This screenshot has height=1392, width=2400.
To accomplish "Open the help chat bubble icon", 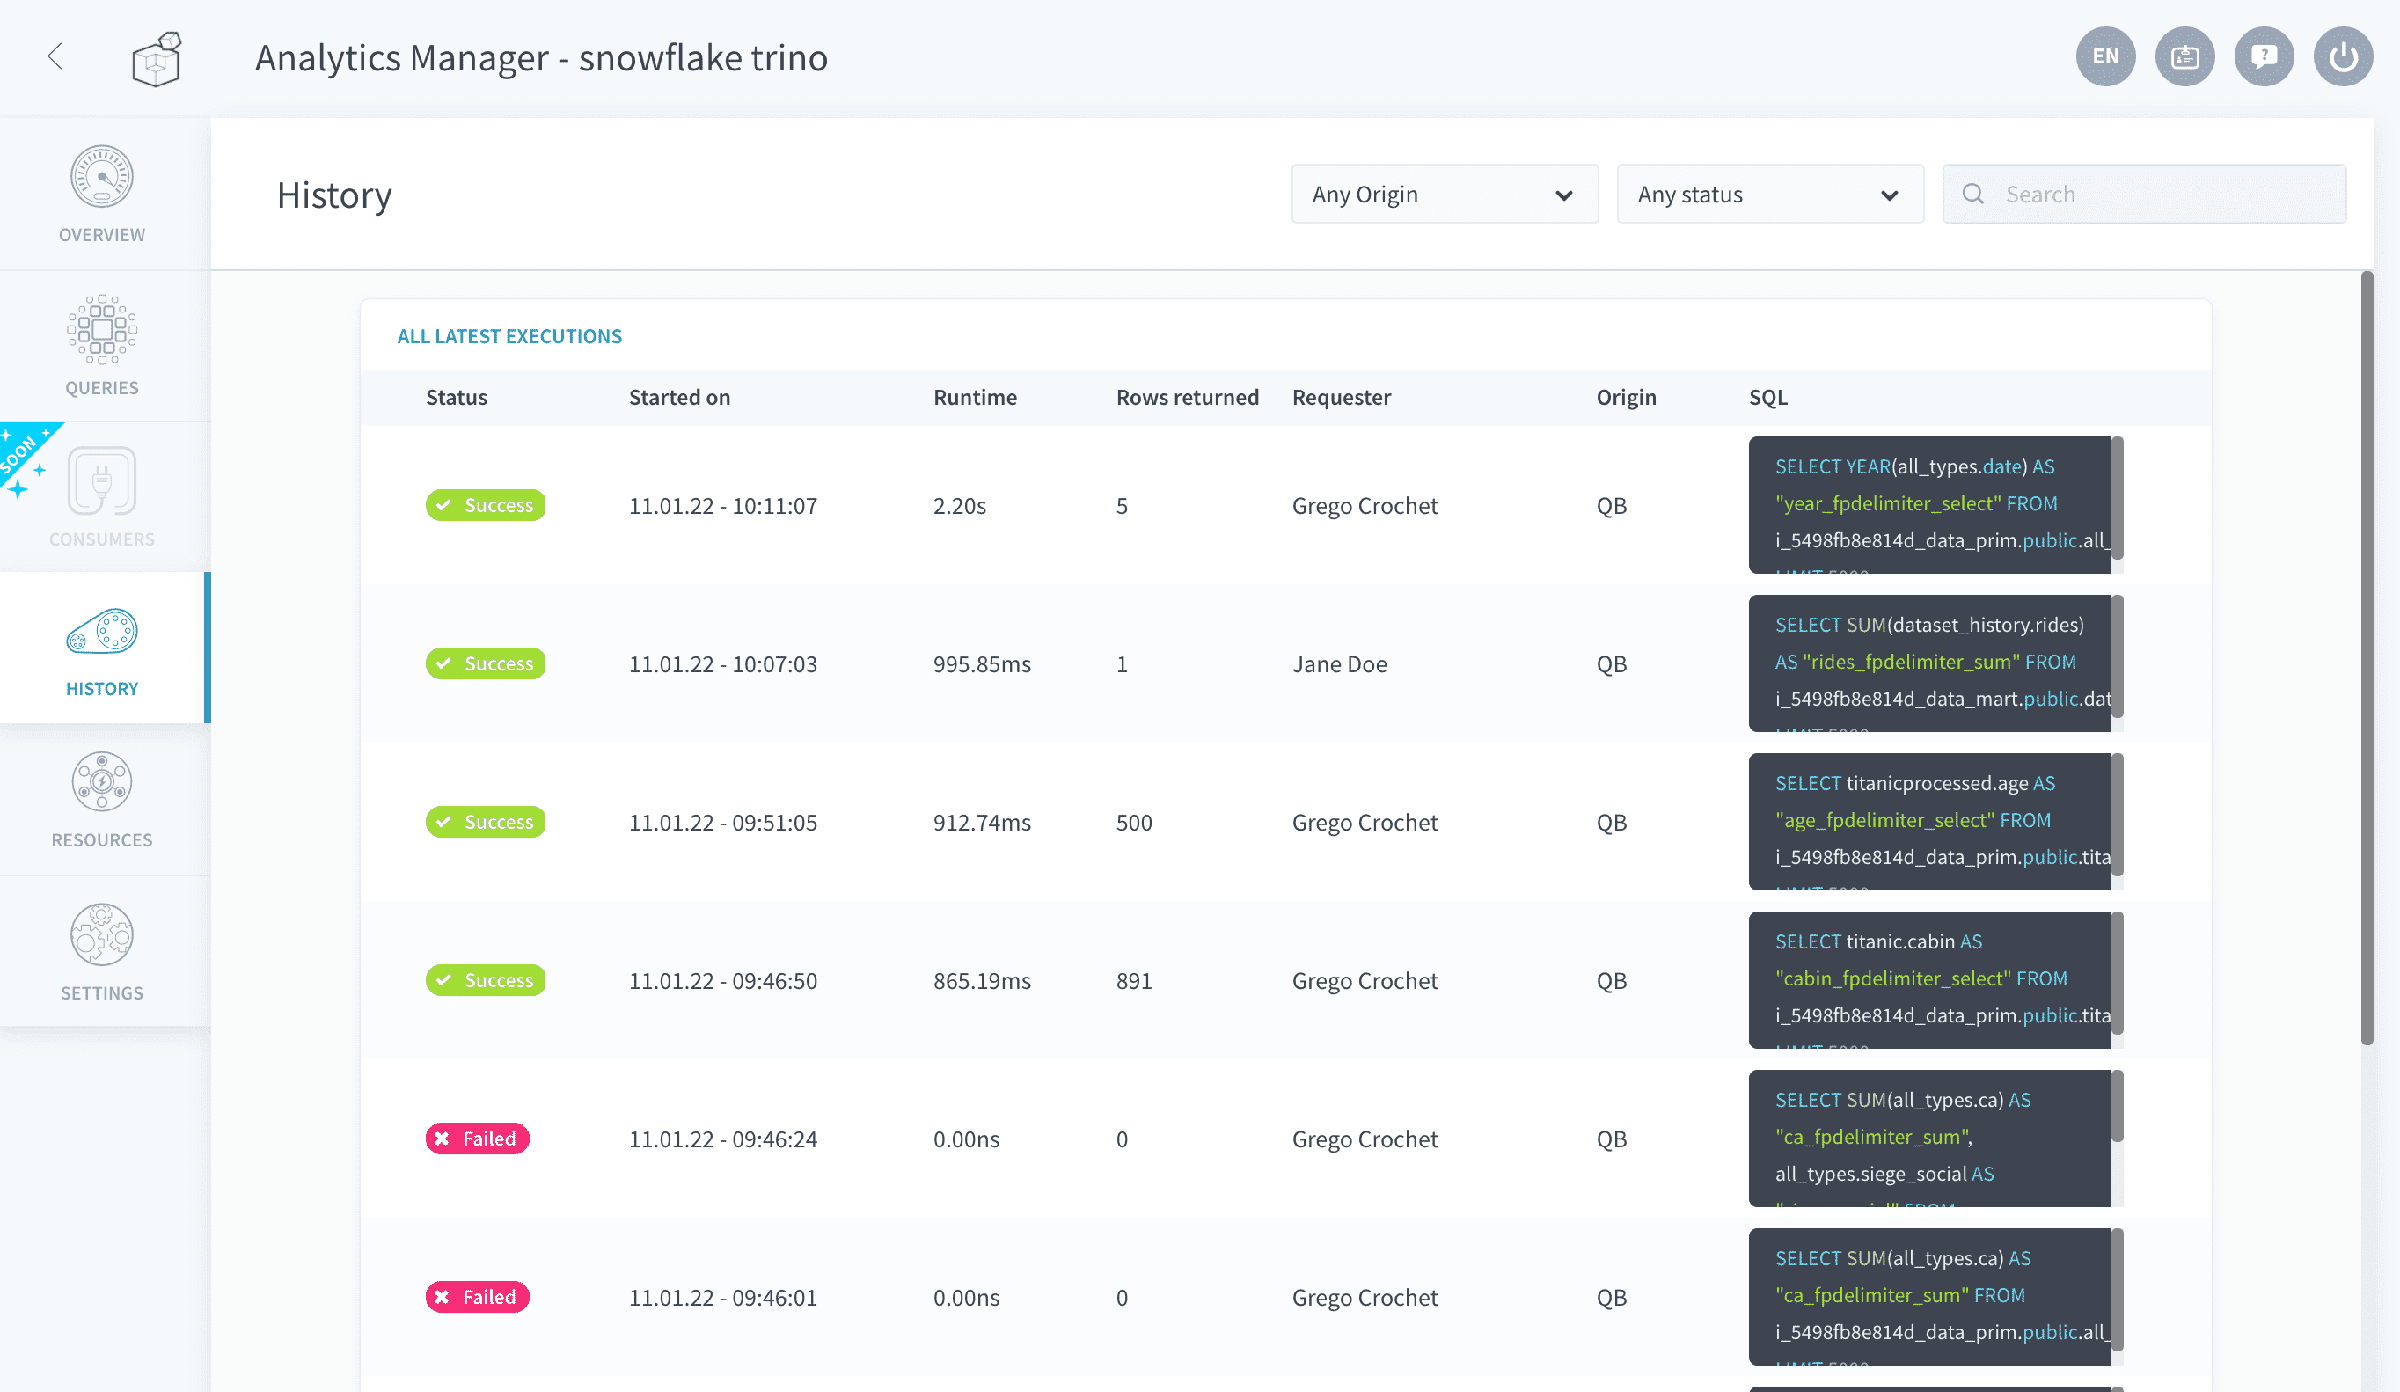I will pyautogui.click(x=2264, y=57).
